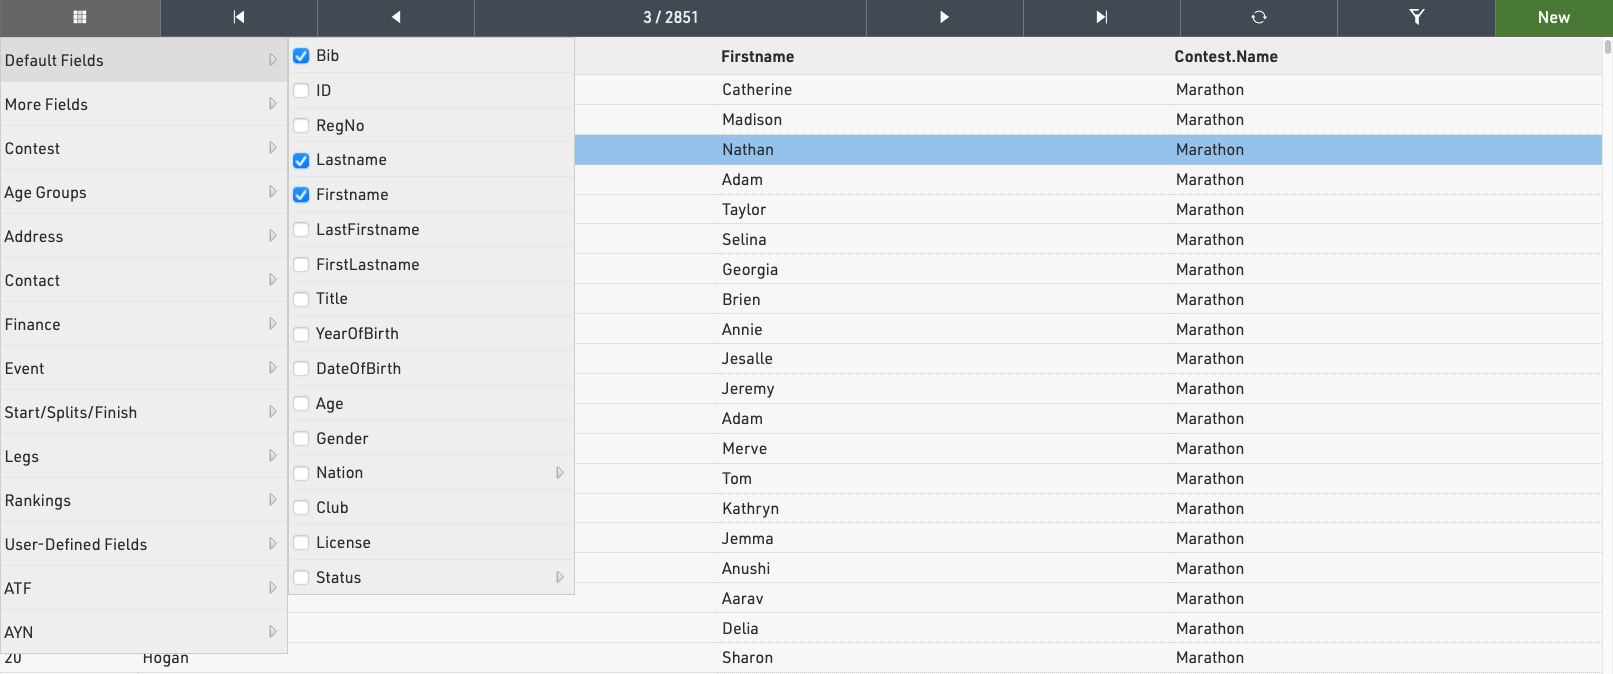Disable the Lastname checkbox
Viewport: 1613px width, 674px height.
(x=301, y=160)
